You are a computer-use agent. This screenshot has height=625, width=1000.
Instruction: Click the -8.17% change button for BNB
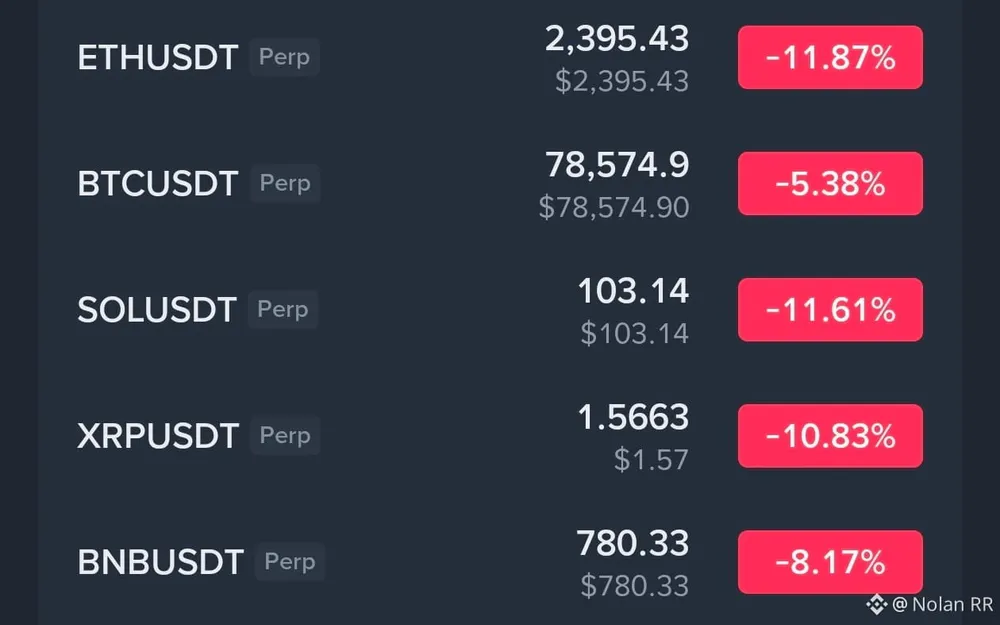coord(830,562)
